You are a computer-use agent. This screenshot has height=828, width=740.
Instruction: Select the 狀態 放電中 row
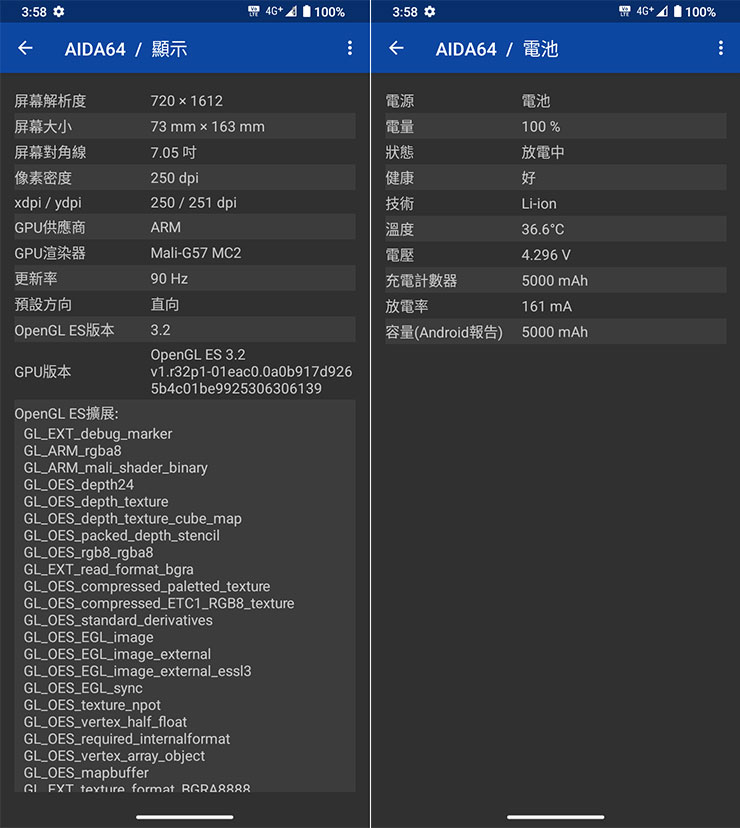[x=555, y=152]
